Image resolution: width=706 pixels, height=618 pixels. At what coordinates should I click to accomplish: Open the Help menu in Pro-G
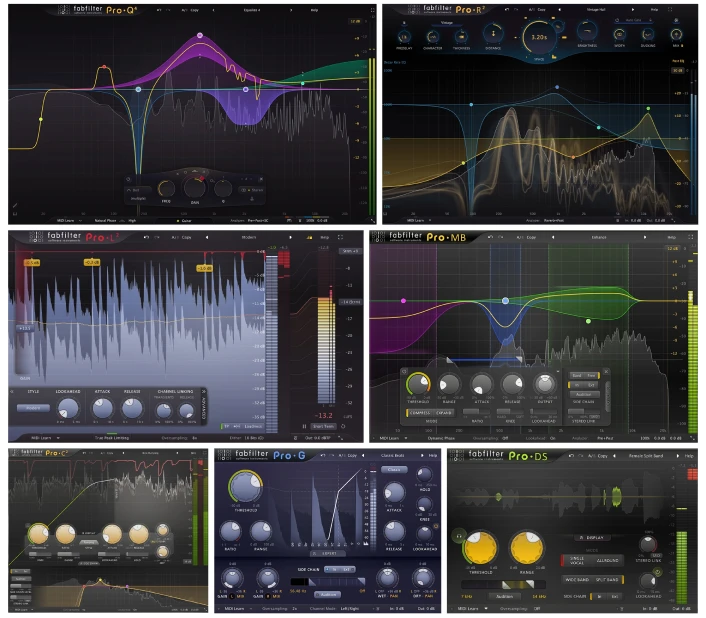click(x=433, y=455)
